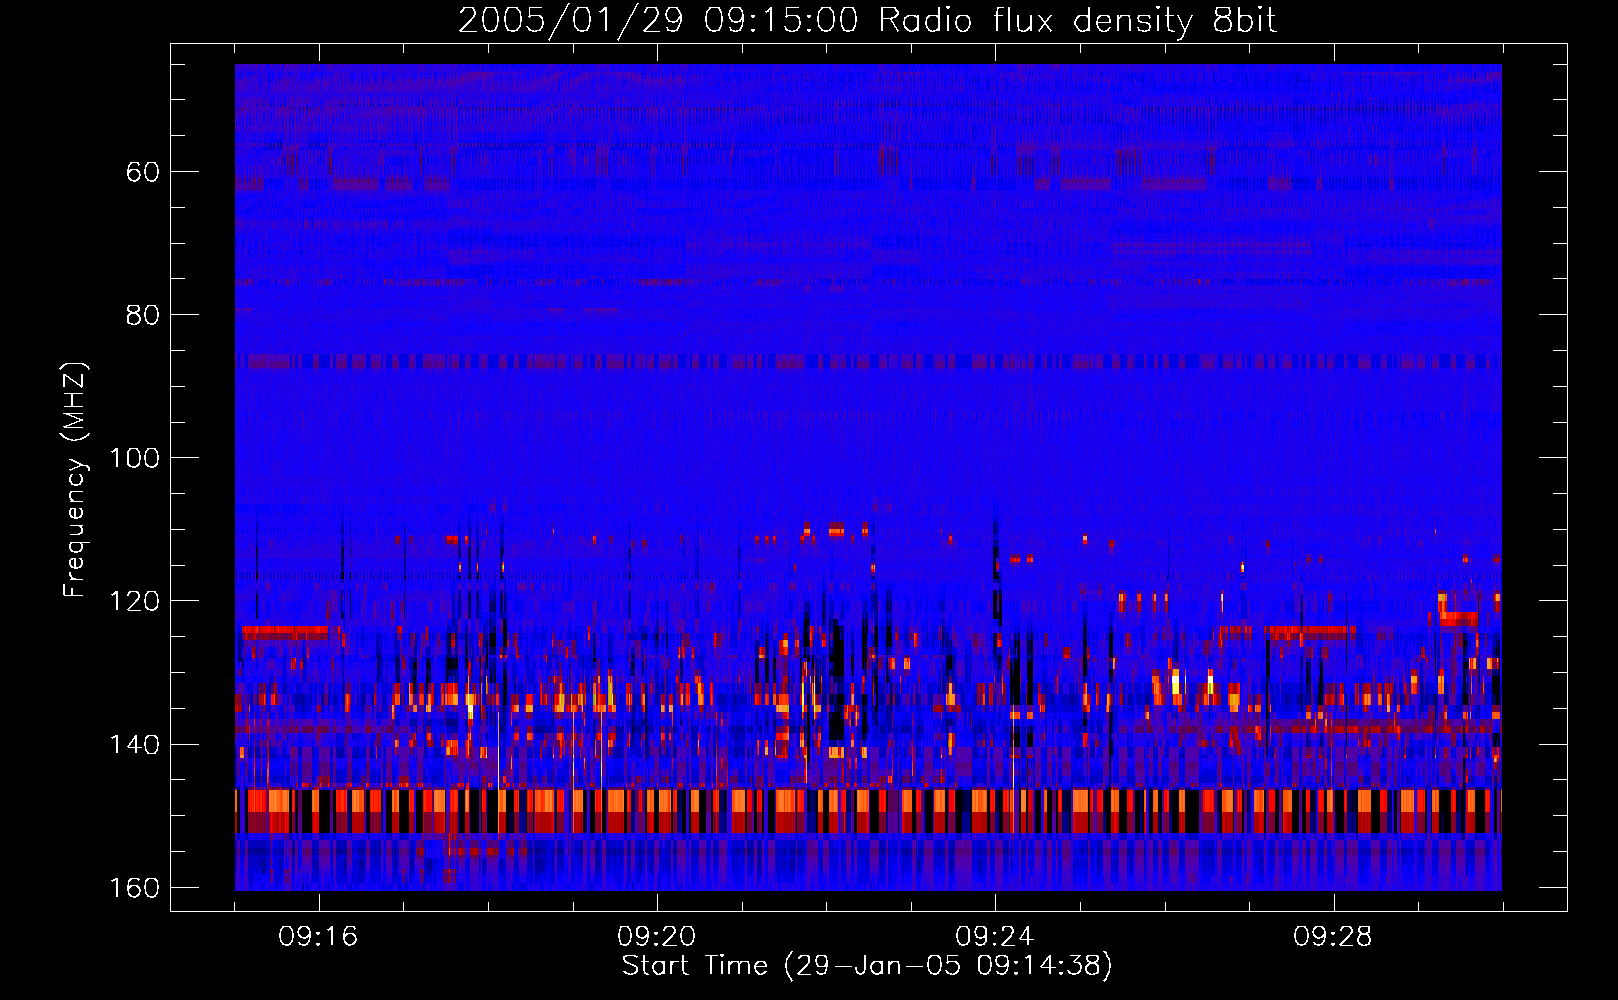Click the 140 frequency tick label
1618x1000 pixels.
coord(133,744)
